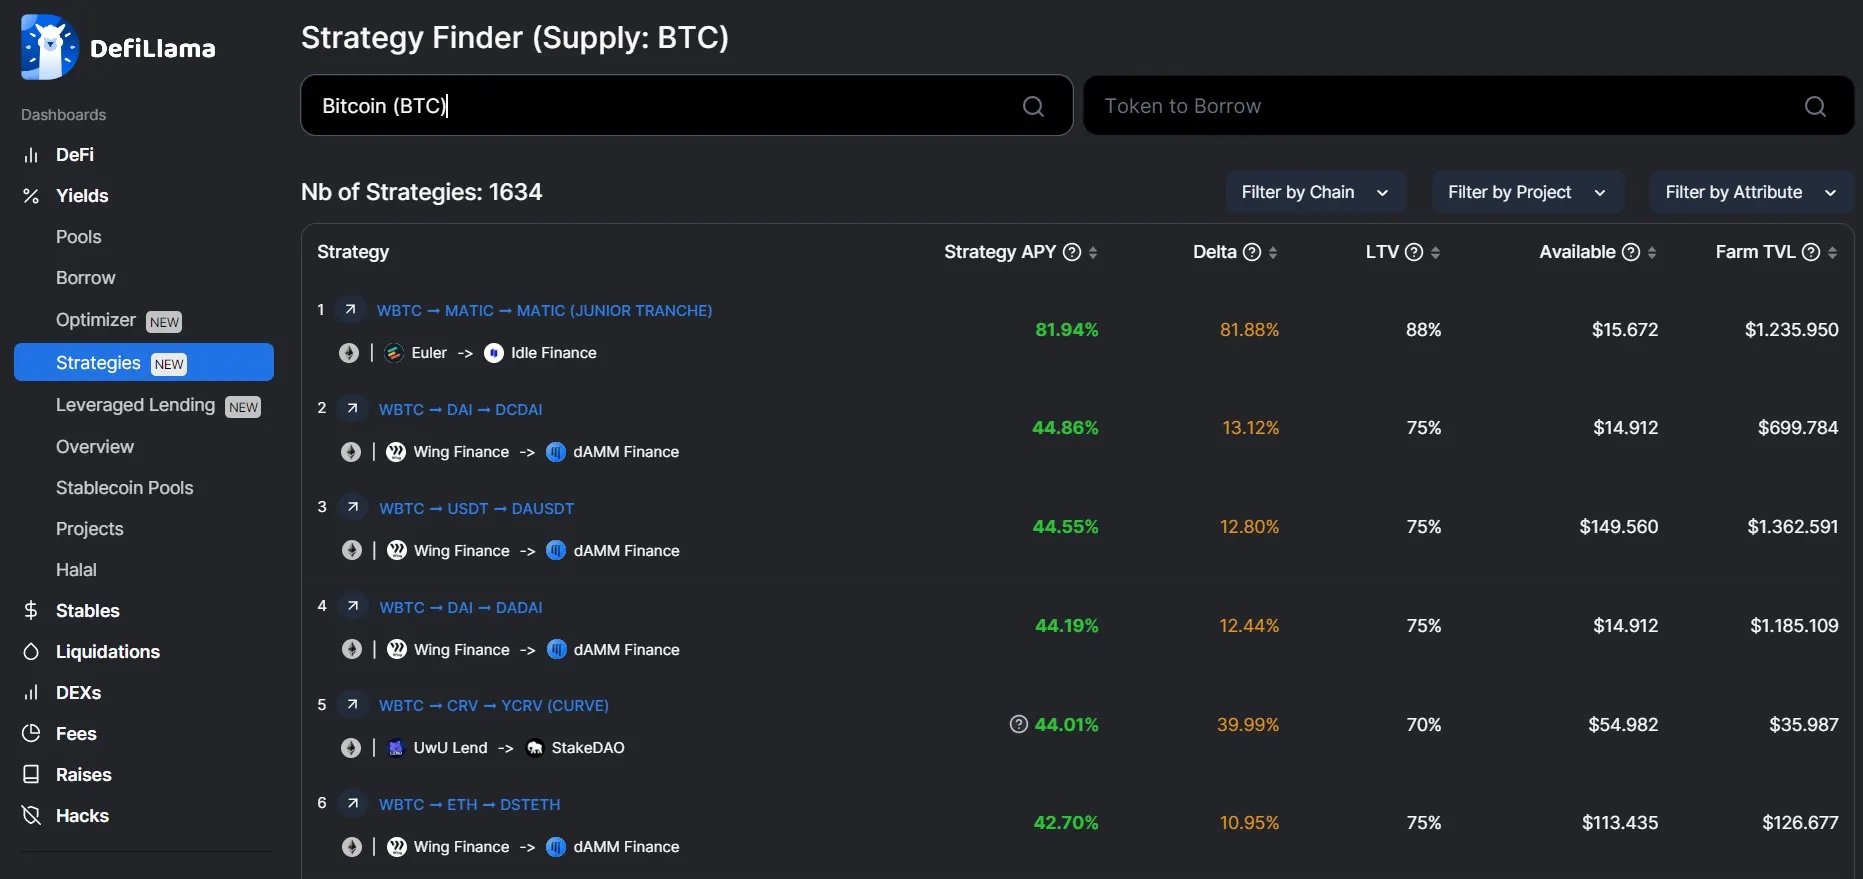Select Strategies in the sidebar
The height and width of the screenshot is (879, 1863).
[144, 362]
